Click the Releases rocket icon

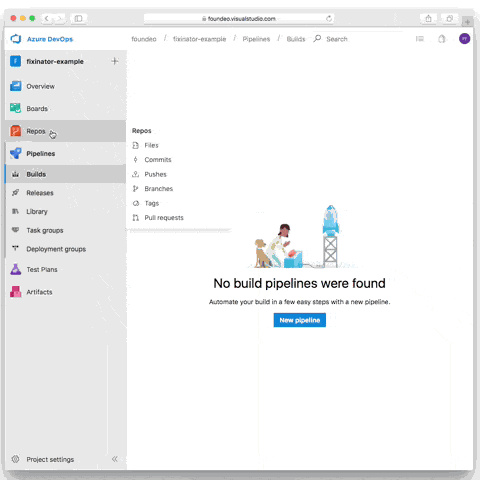click(x=15, y=193)
